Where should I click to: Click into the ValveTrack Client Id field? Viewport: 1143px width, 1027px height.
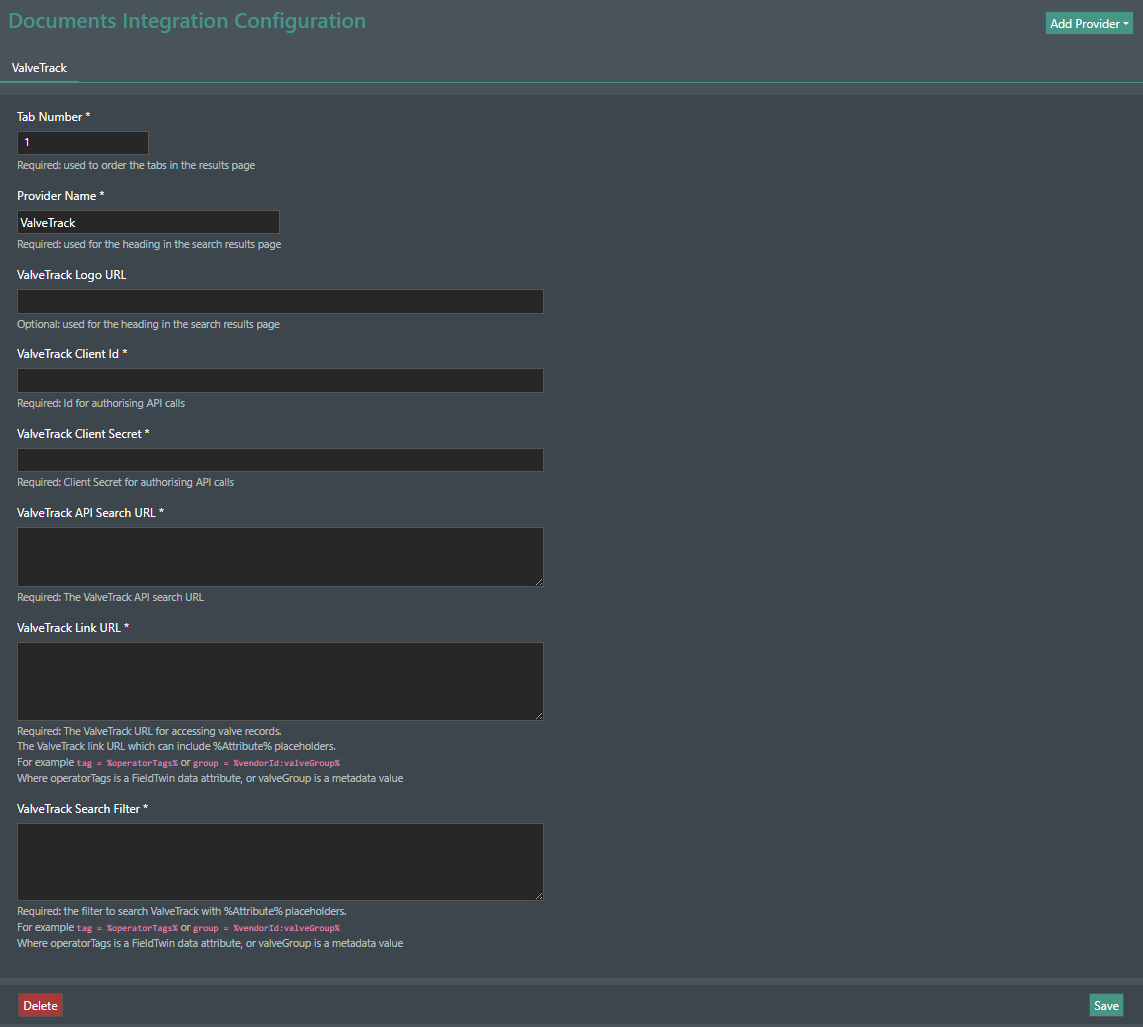pos(280,380)
